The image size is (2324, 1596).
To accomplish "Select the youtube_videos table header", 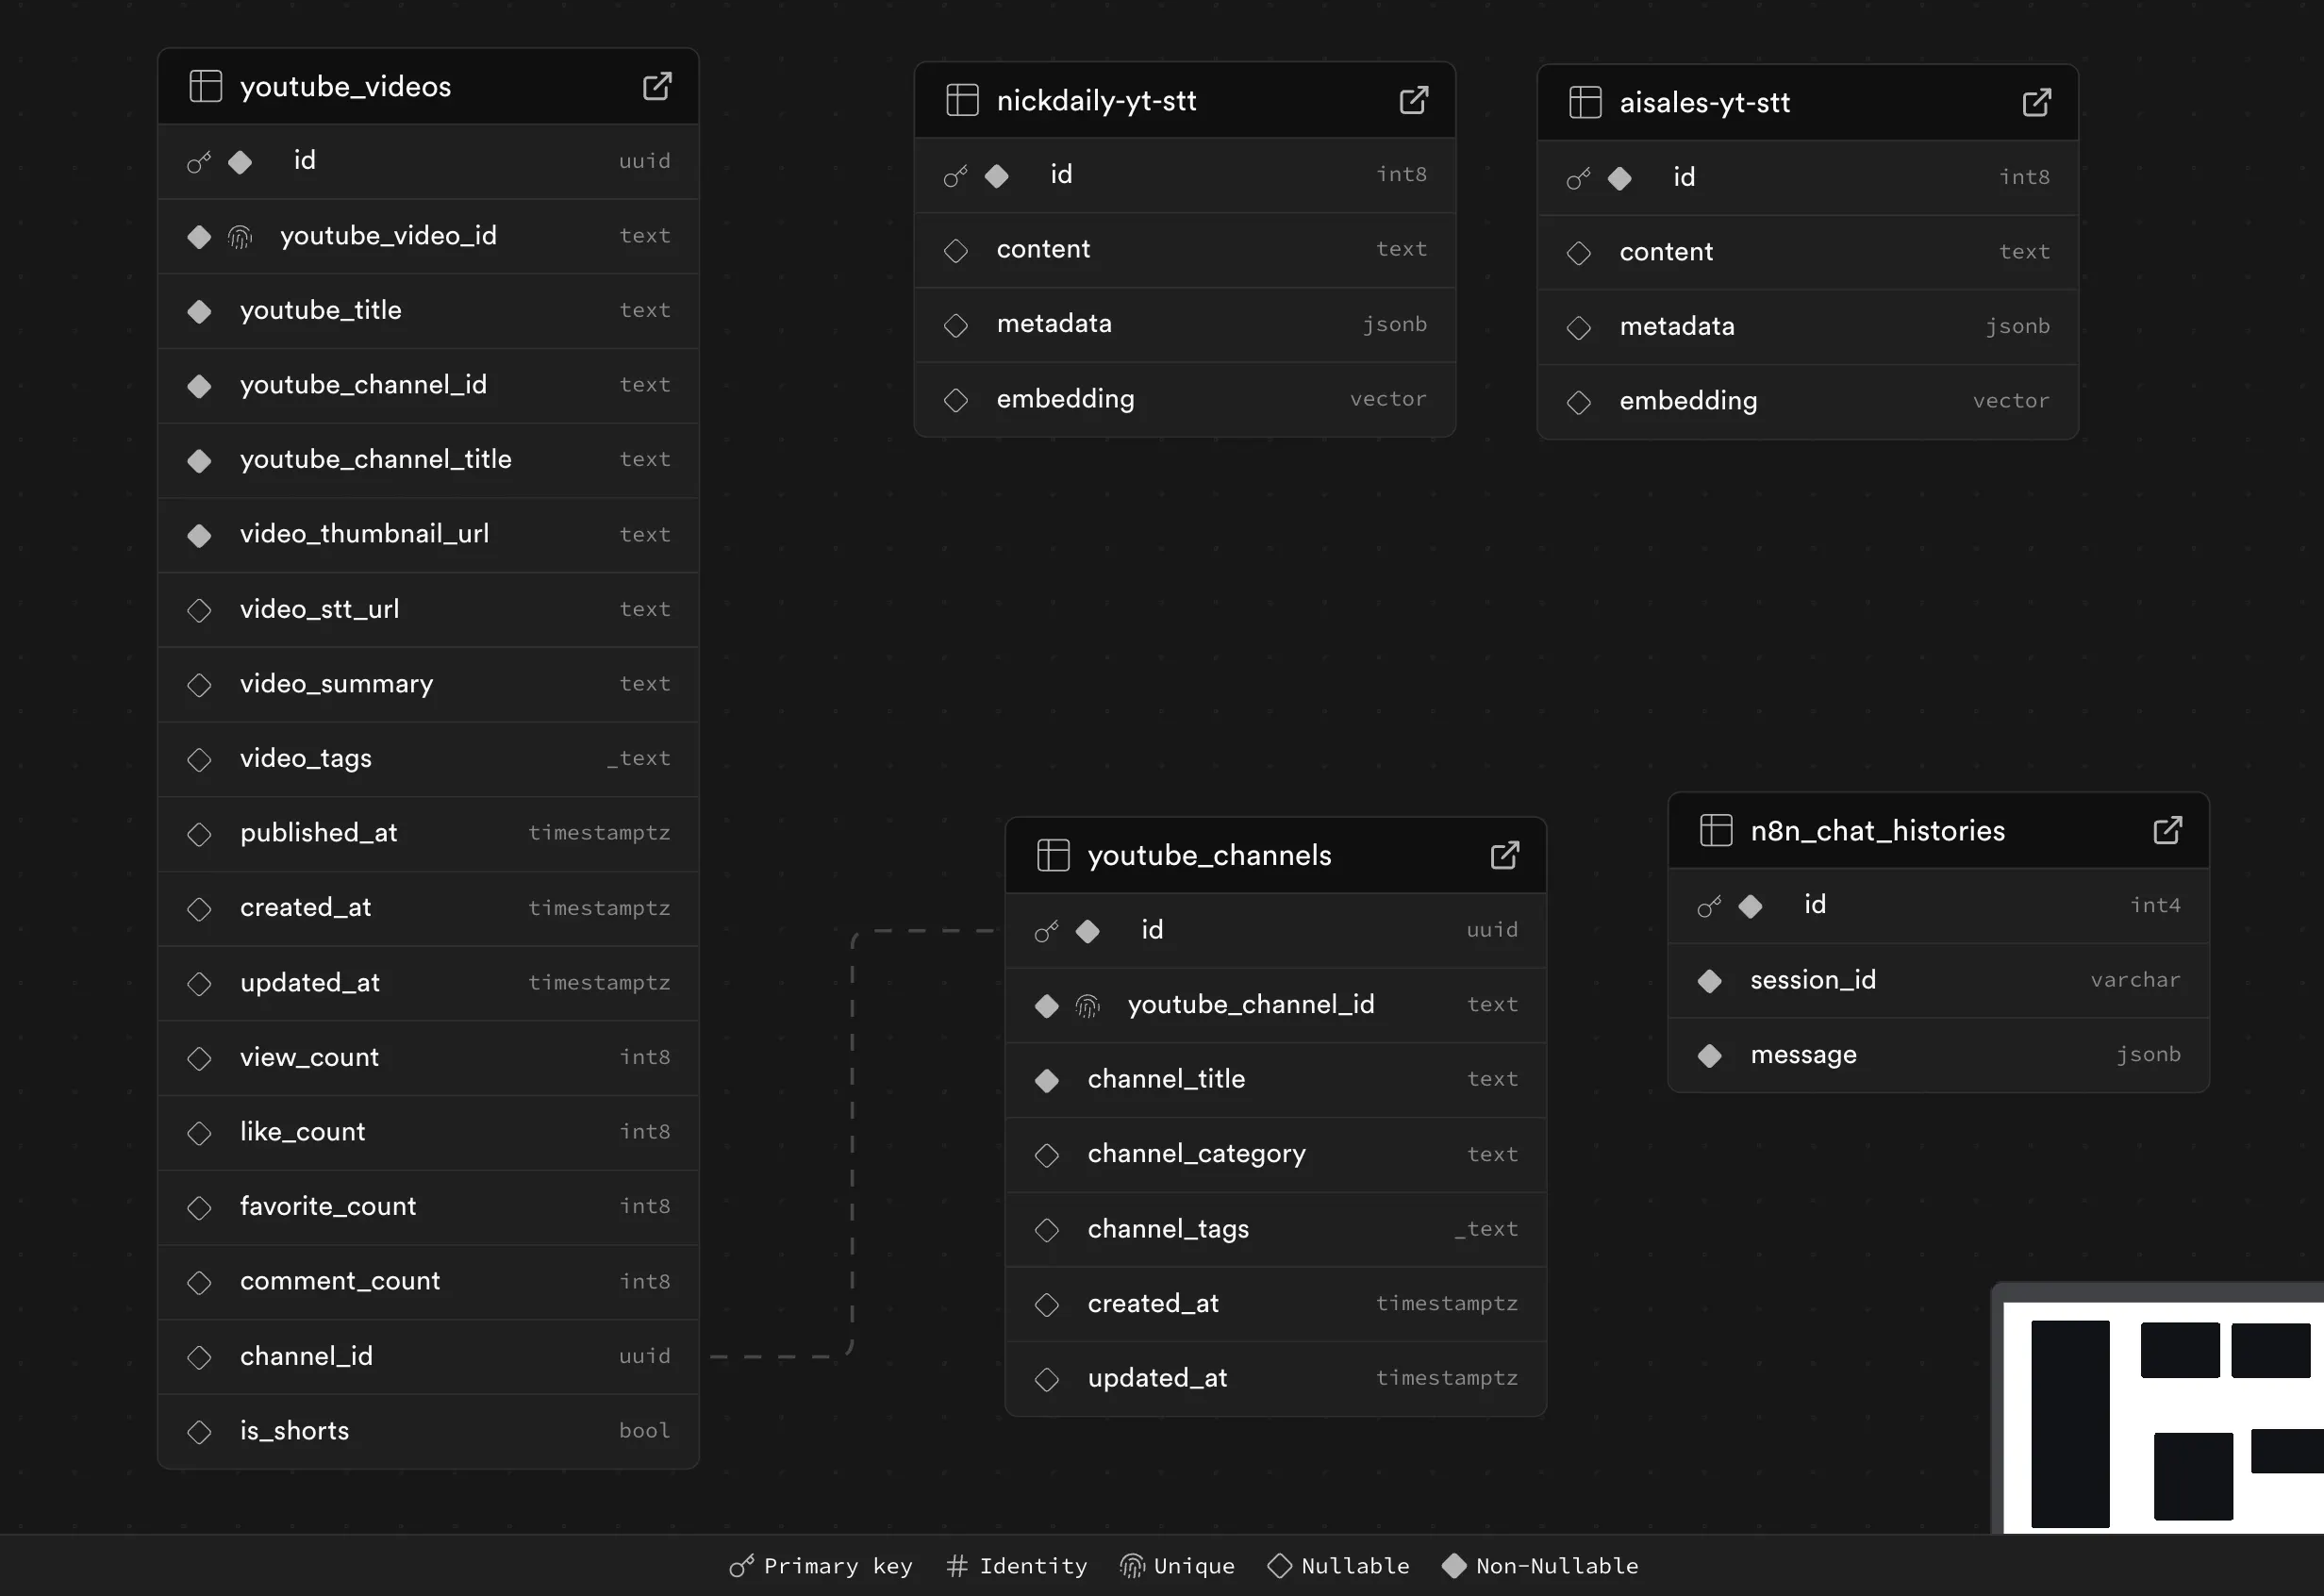I will tap(345, 87).
